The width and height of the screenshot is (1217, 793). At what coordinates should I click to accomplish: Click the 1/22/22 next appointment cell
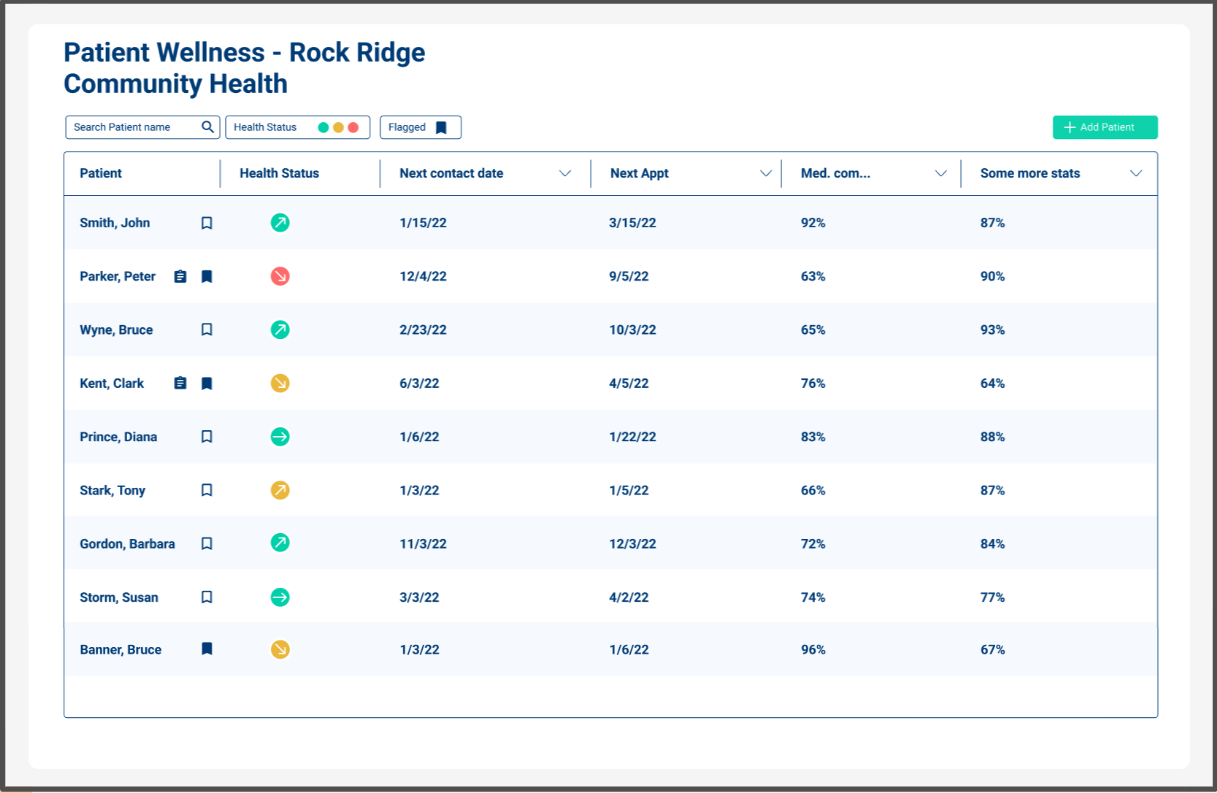tap(632, 437)
